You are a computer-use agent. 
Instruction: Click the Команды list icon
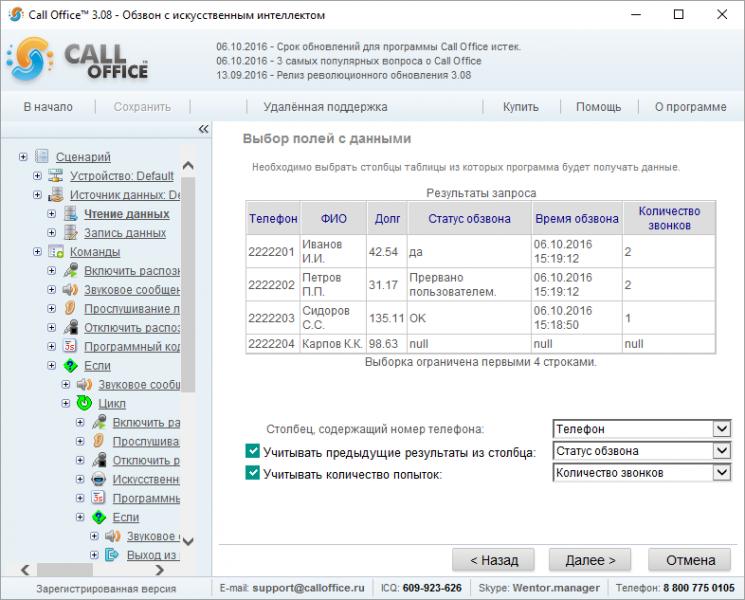pyautogui.click(x=56, y=251)
